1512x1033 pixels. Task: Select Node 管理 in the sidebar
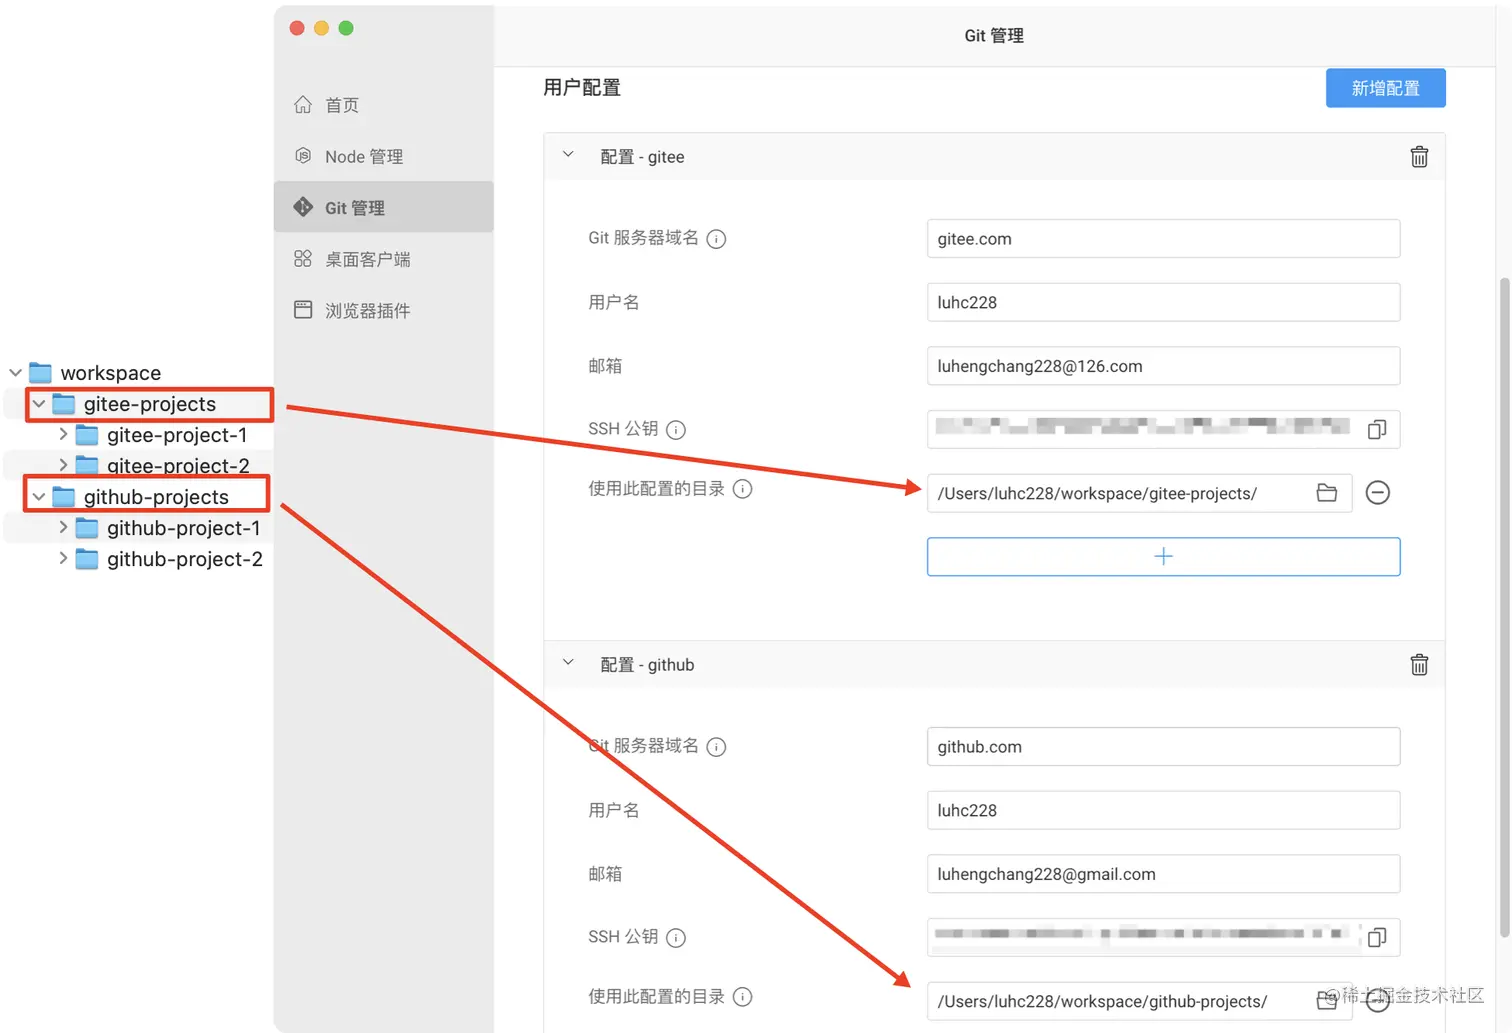(x=363, y=156)
